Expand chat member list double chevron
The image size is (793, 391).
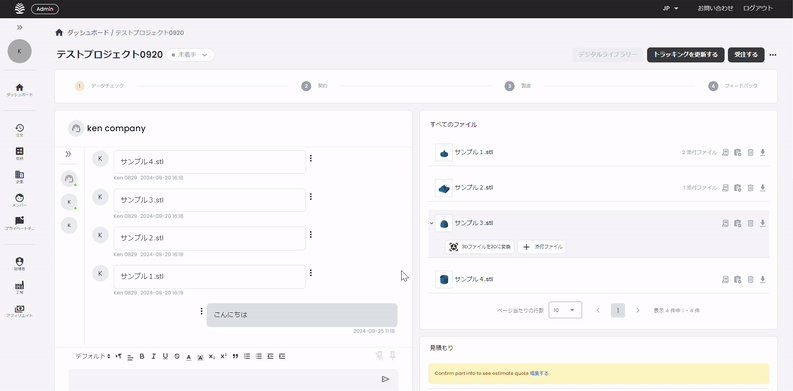[68, 154]
